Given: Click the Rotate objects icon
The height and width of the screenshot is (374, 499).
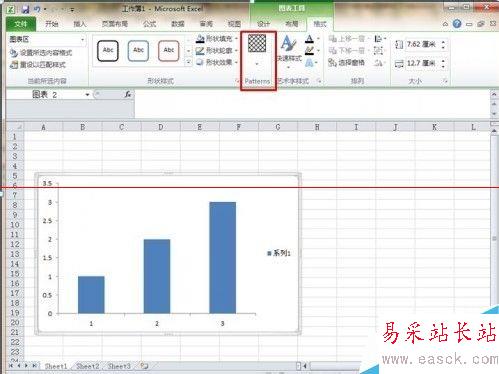Looking at the screenshot, I should coord(378,62).
